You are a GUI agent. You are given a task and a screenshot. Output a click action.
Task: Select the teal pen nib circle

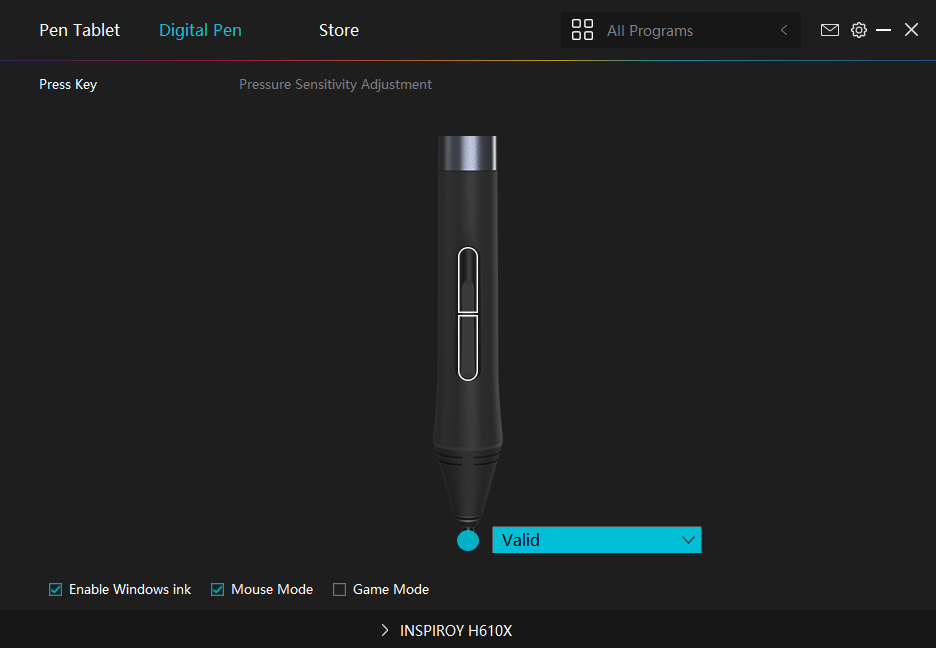[468, 541]
